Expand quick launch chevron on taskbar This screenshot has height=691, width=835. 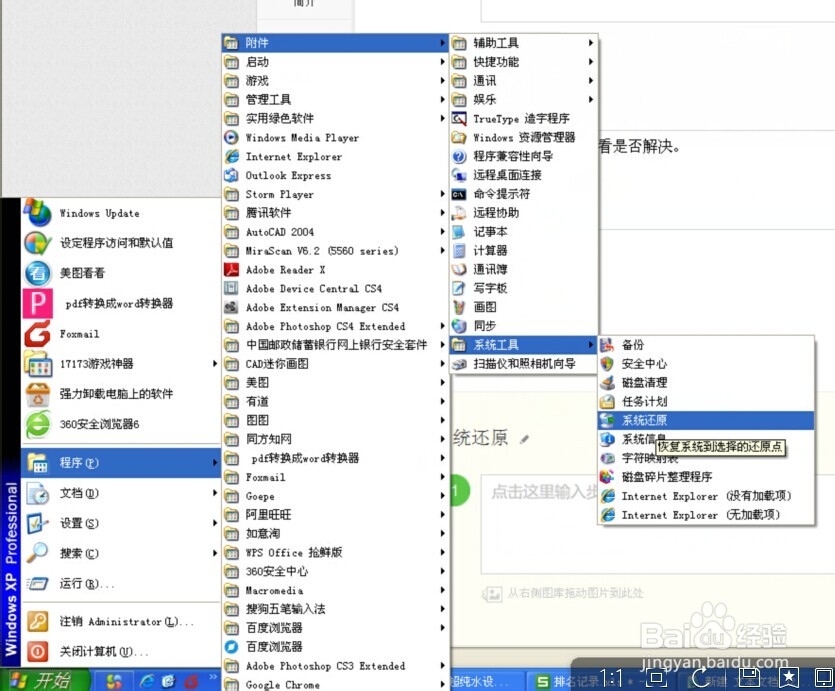pyautogui.click(x=213, y=677)
